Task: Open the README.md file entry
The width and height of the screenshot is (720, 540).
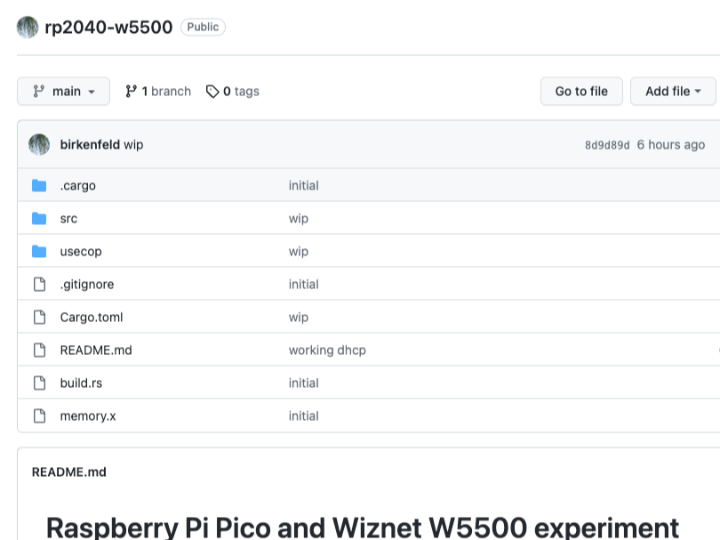Action: tap(96, 350)
